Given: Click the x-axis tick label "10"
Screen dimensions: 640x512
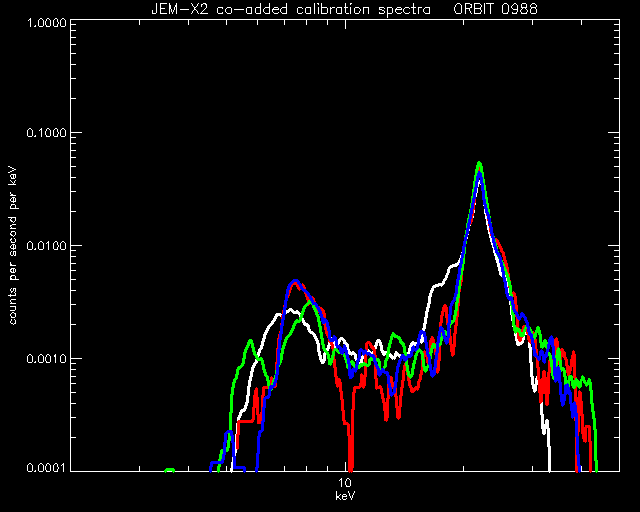Looking at the screenshot, I should pyautogui.click(x=345, y=483).
